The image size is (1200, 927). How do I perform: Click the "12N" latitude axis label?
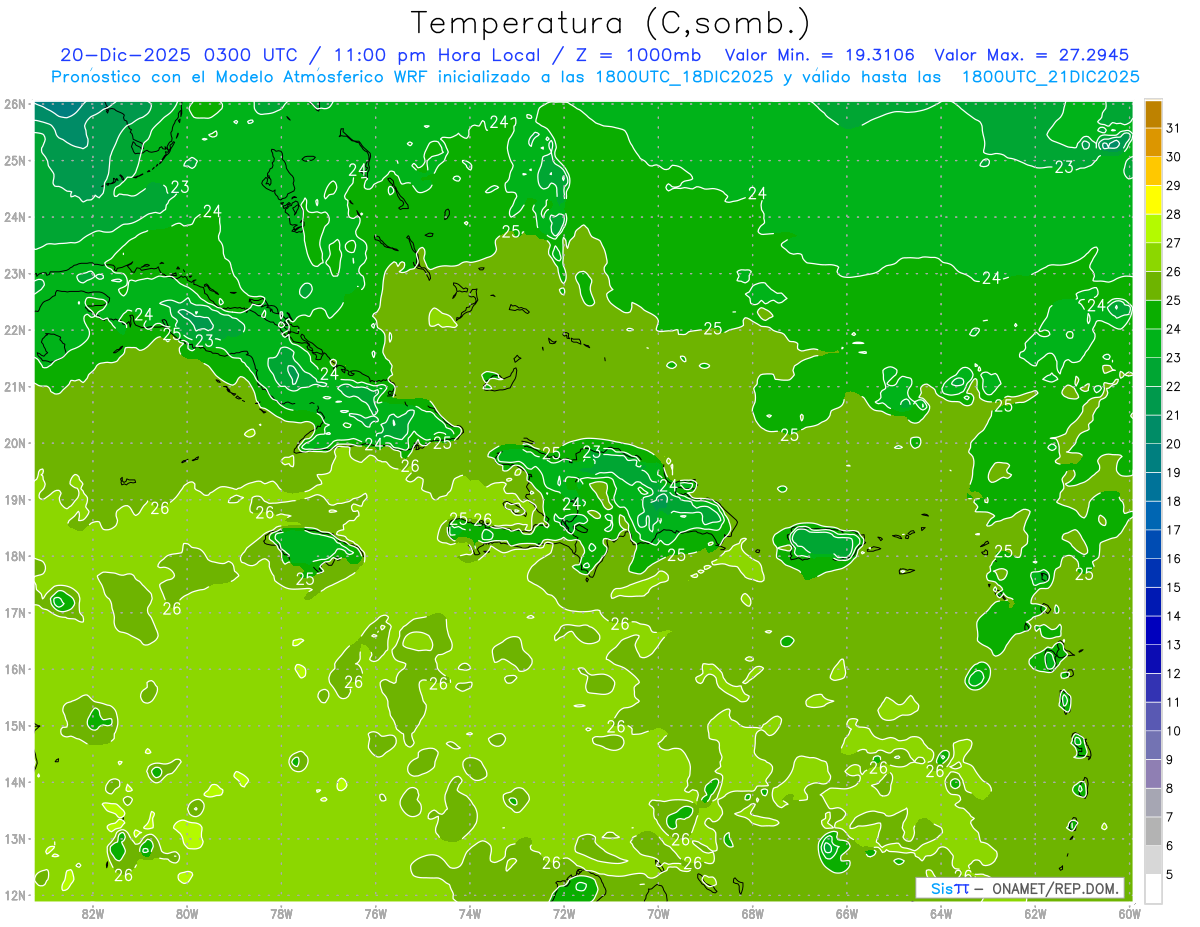click(x=15, y=895)
